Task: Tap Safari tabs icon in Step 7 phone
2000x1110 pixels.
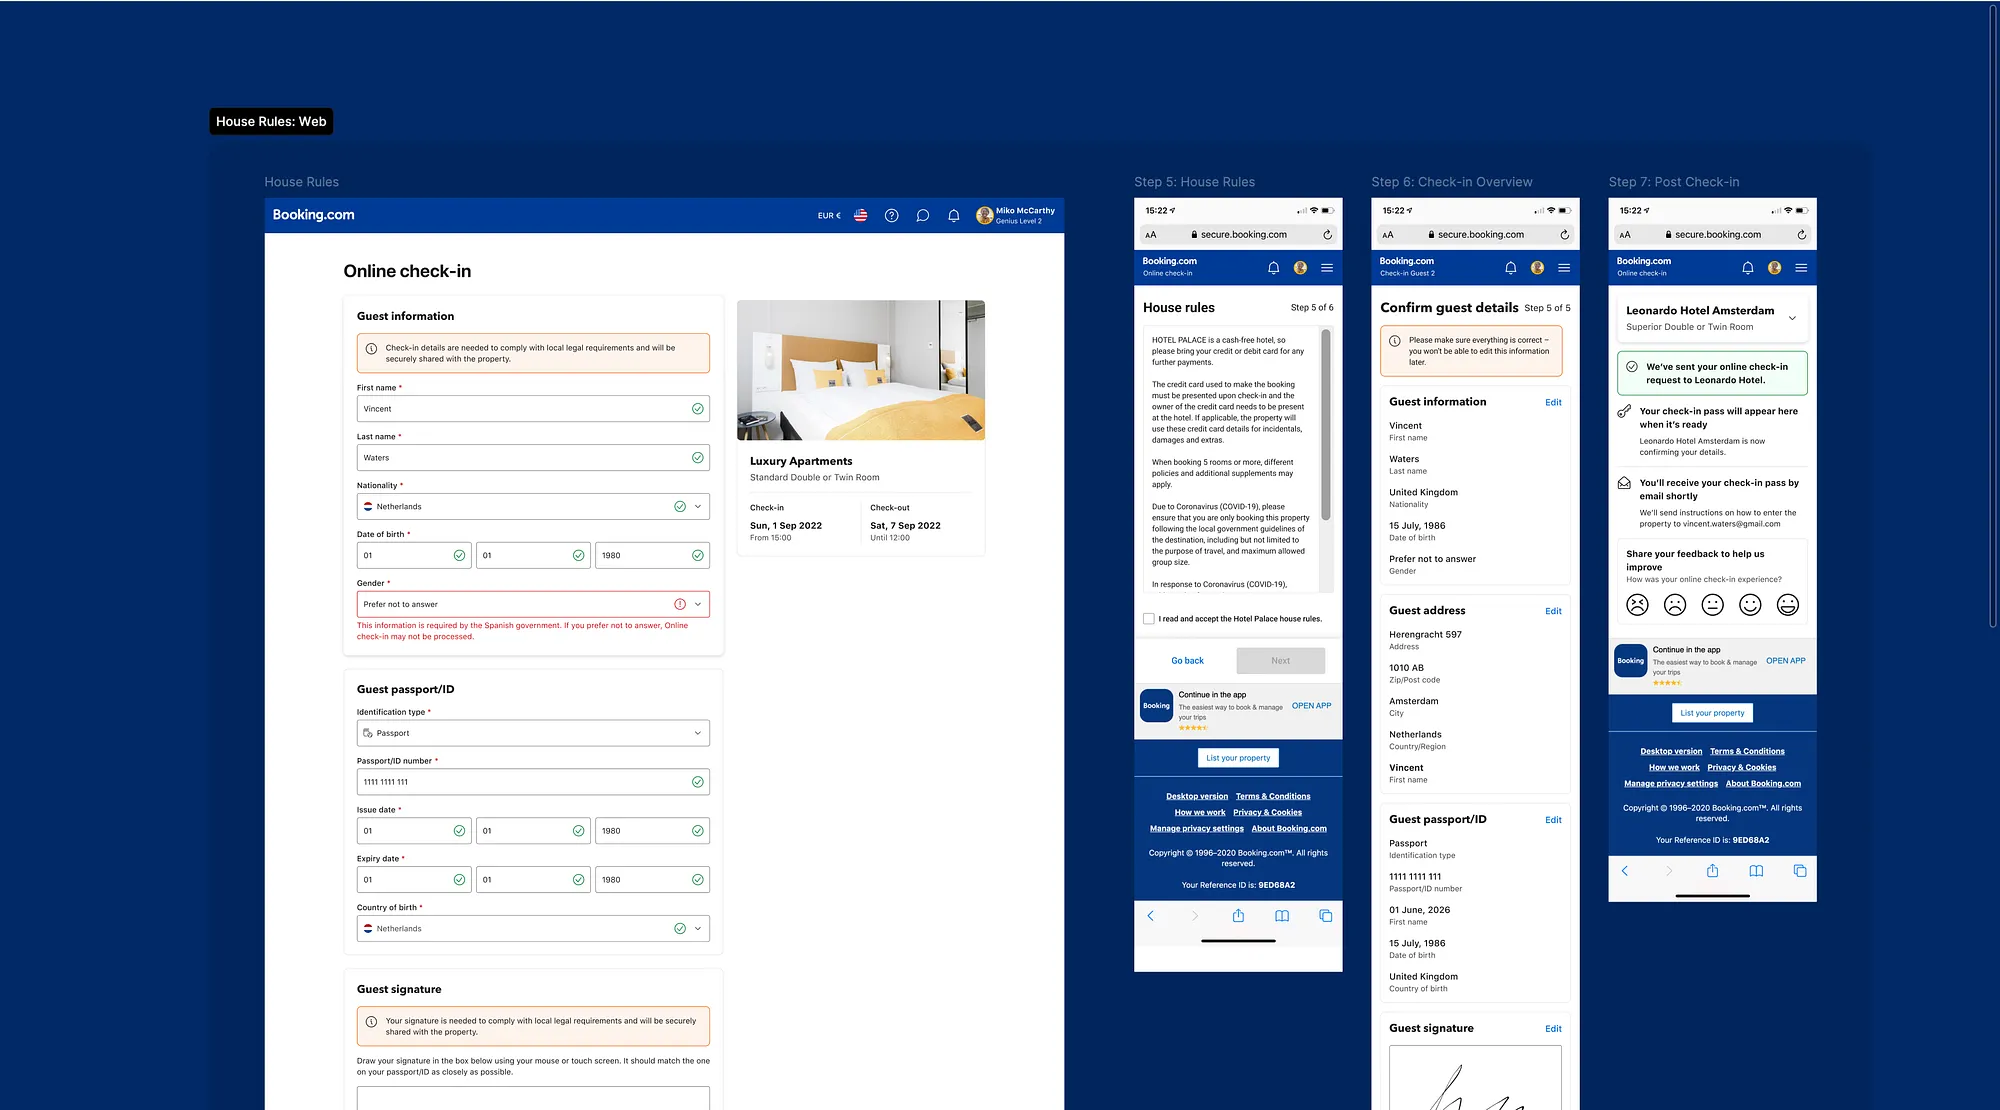Action: click(x=1800, y=870)
